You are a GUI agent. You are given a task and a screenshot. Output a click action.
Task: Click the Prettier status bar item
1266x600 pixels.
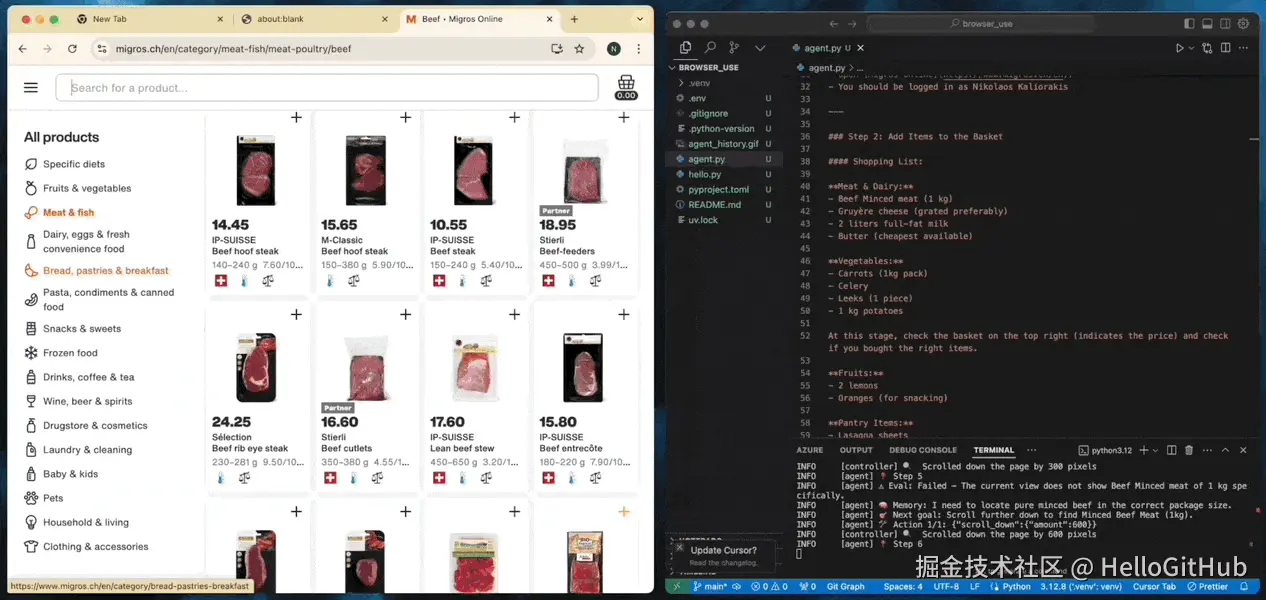point(1208,587)
